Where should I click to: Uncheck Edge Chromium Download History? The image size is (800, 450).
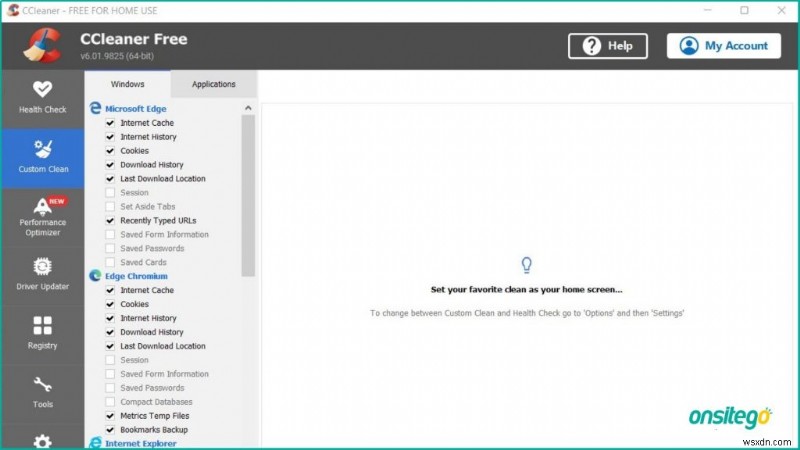(x=110, y=332)
